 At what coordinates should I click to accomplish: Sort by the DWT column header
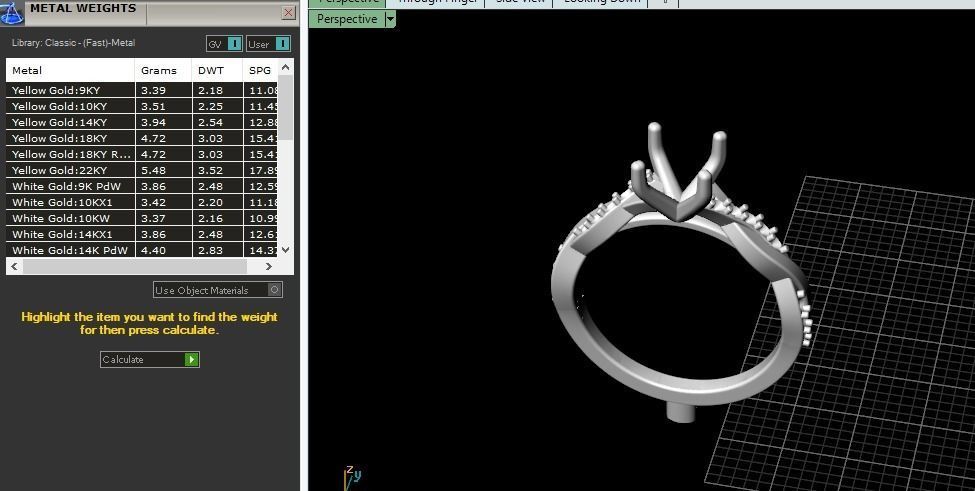217,70
